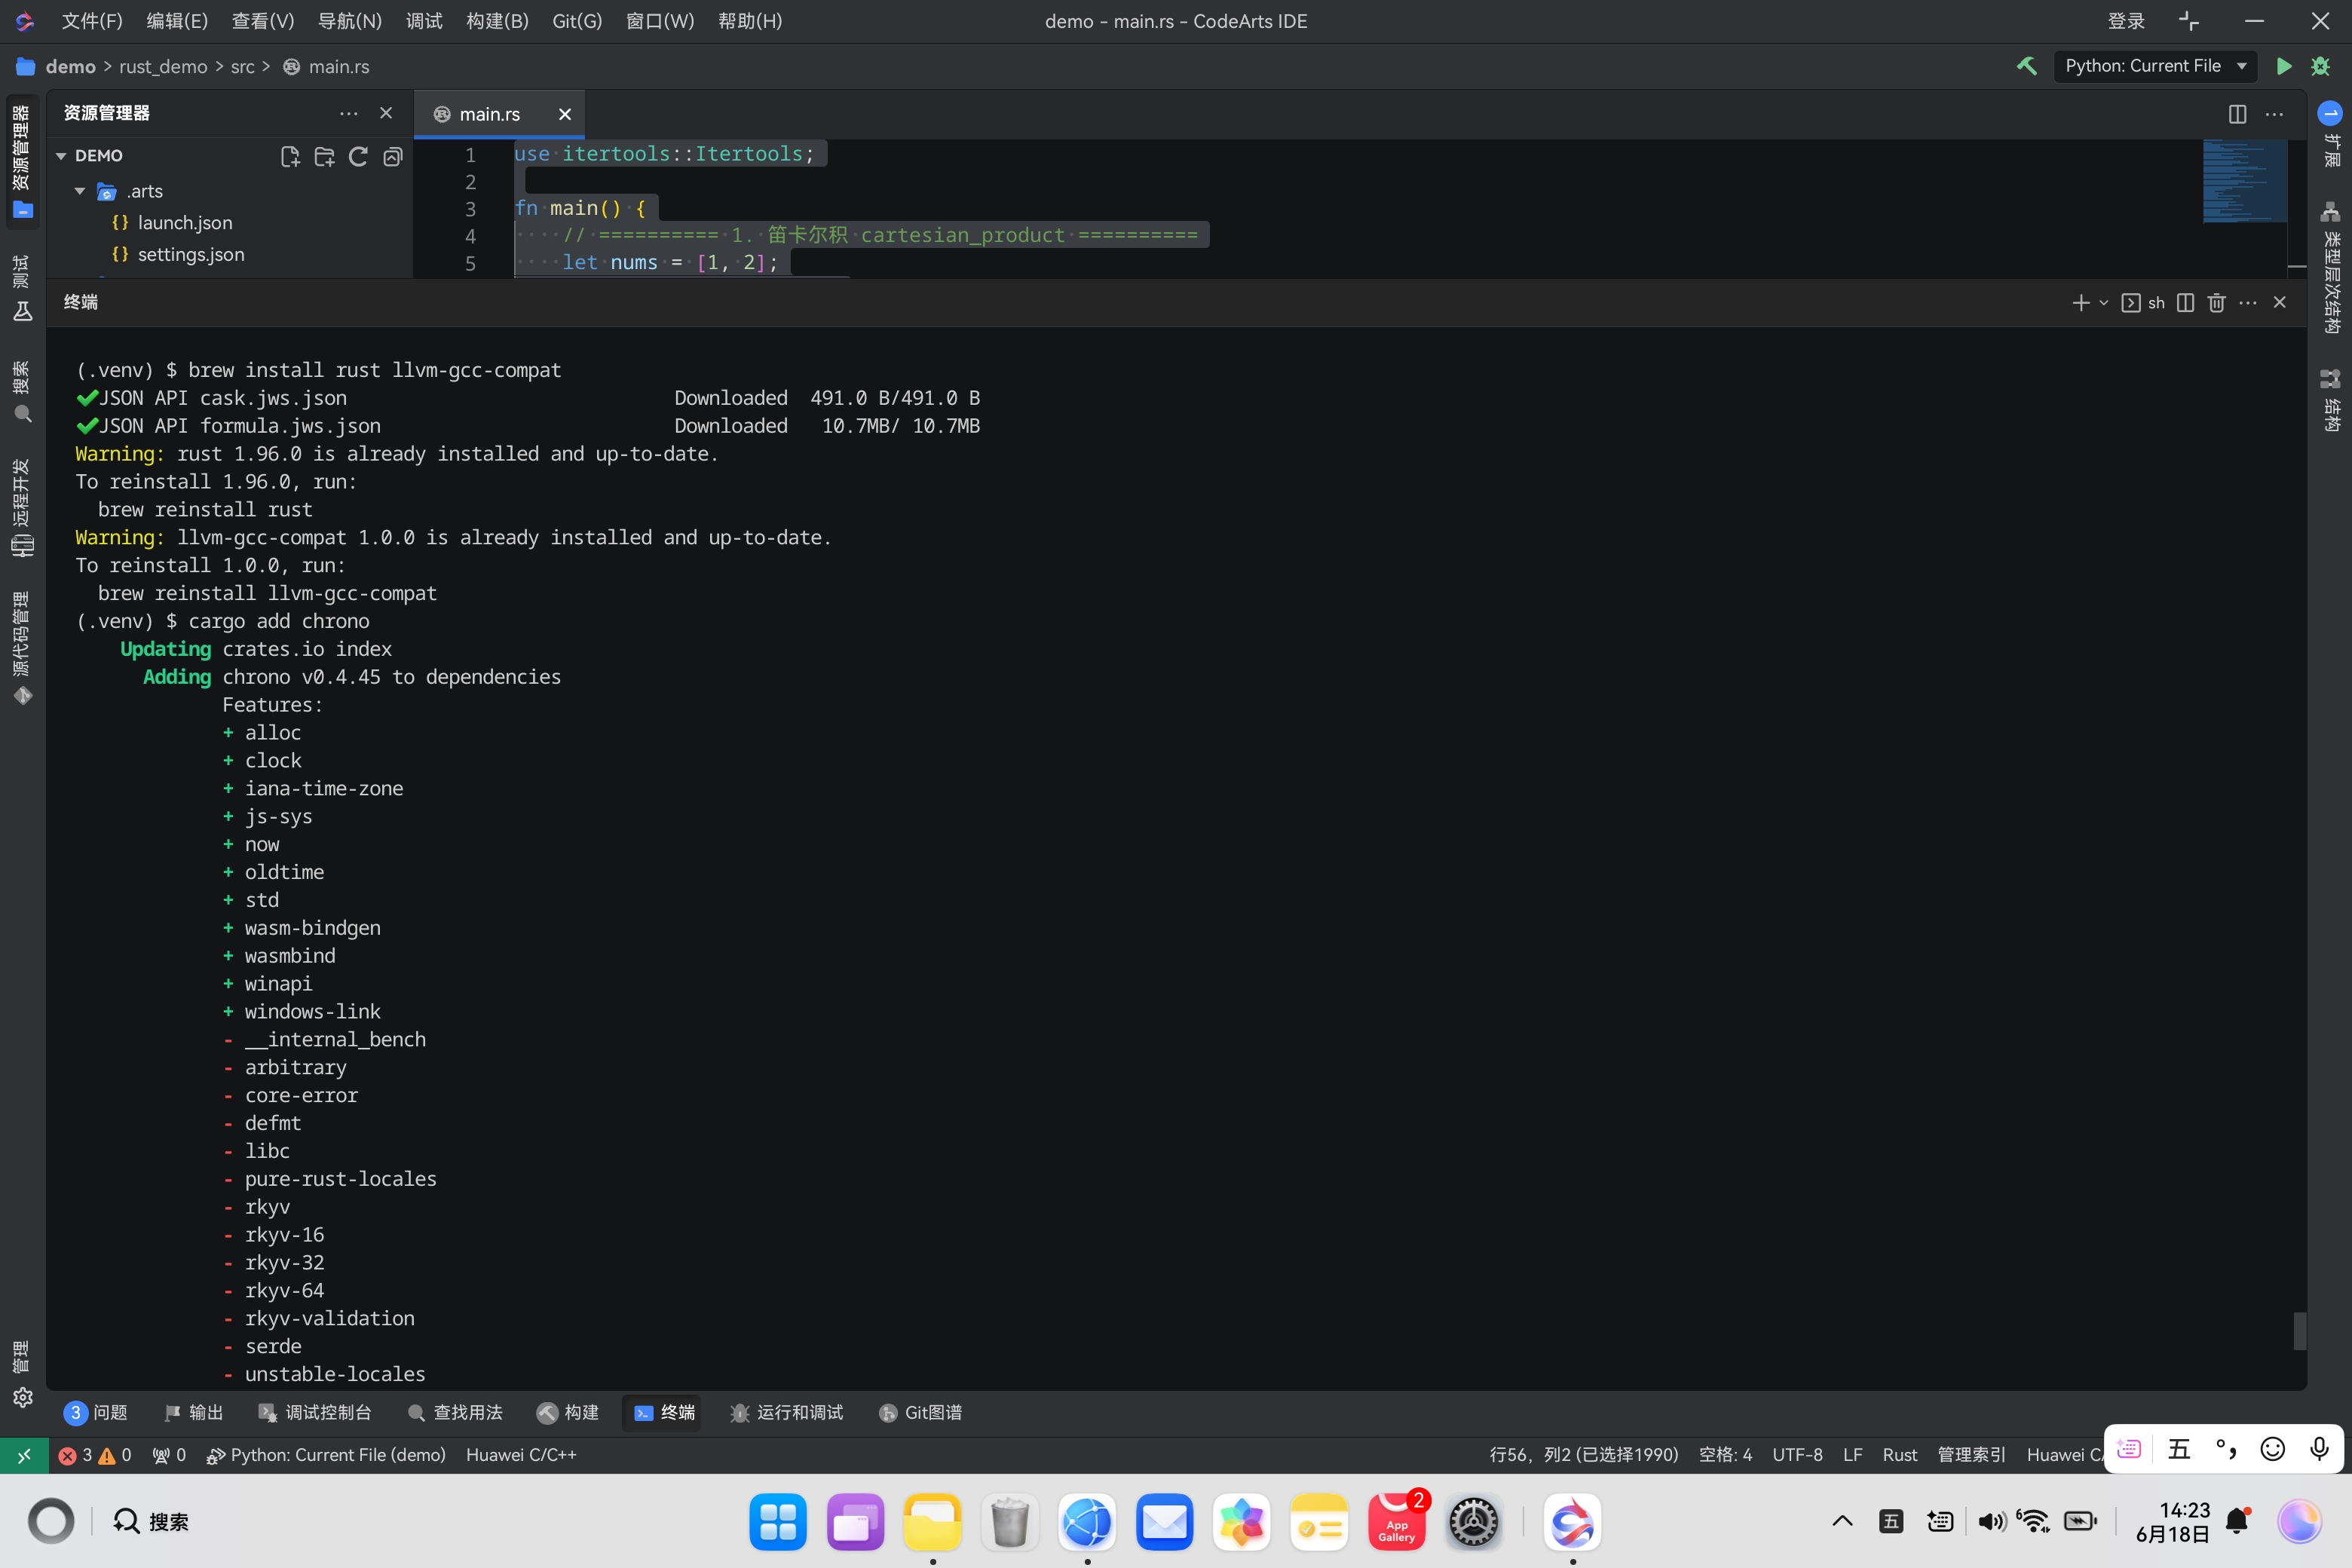Open more actions in the terminal panel
The height and width of the screenshot is (1568, 2352).
(x=2248, y=302)
